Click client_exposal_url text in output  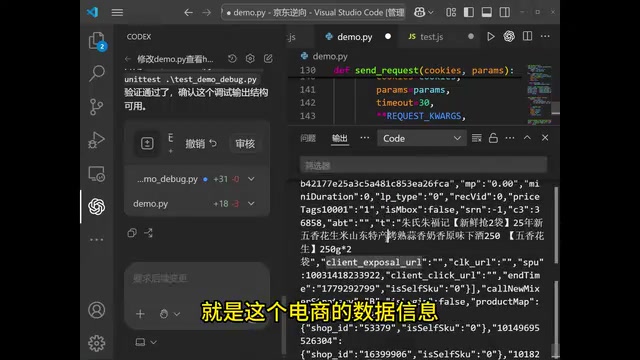pos(373,262)
